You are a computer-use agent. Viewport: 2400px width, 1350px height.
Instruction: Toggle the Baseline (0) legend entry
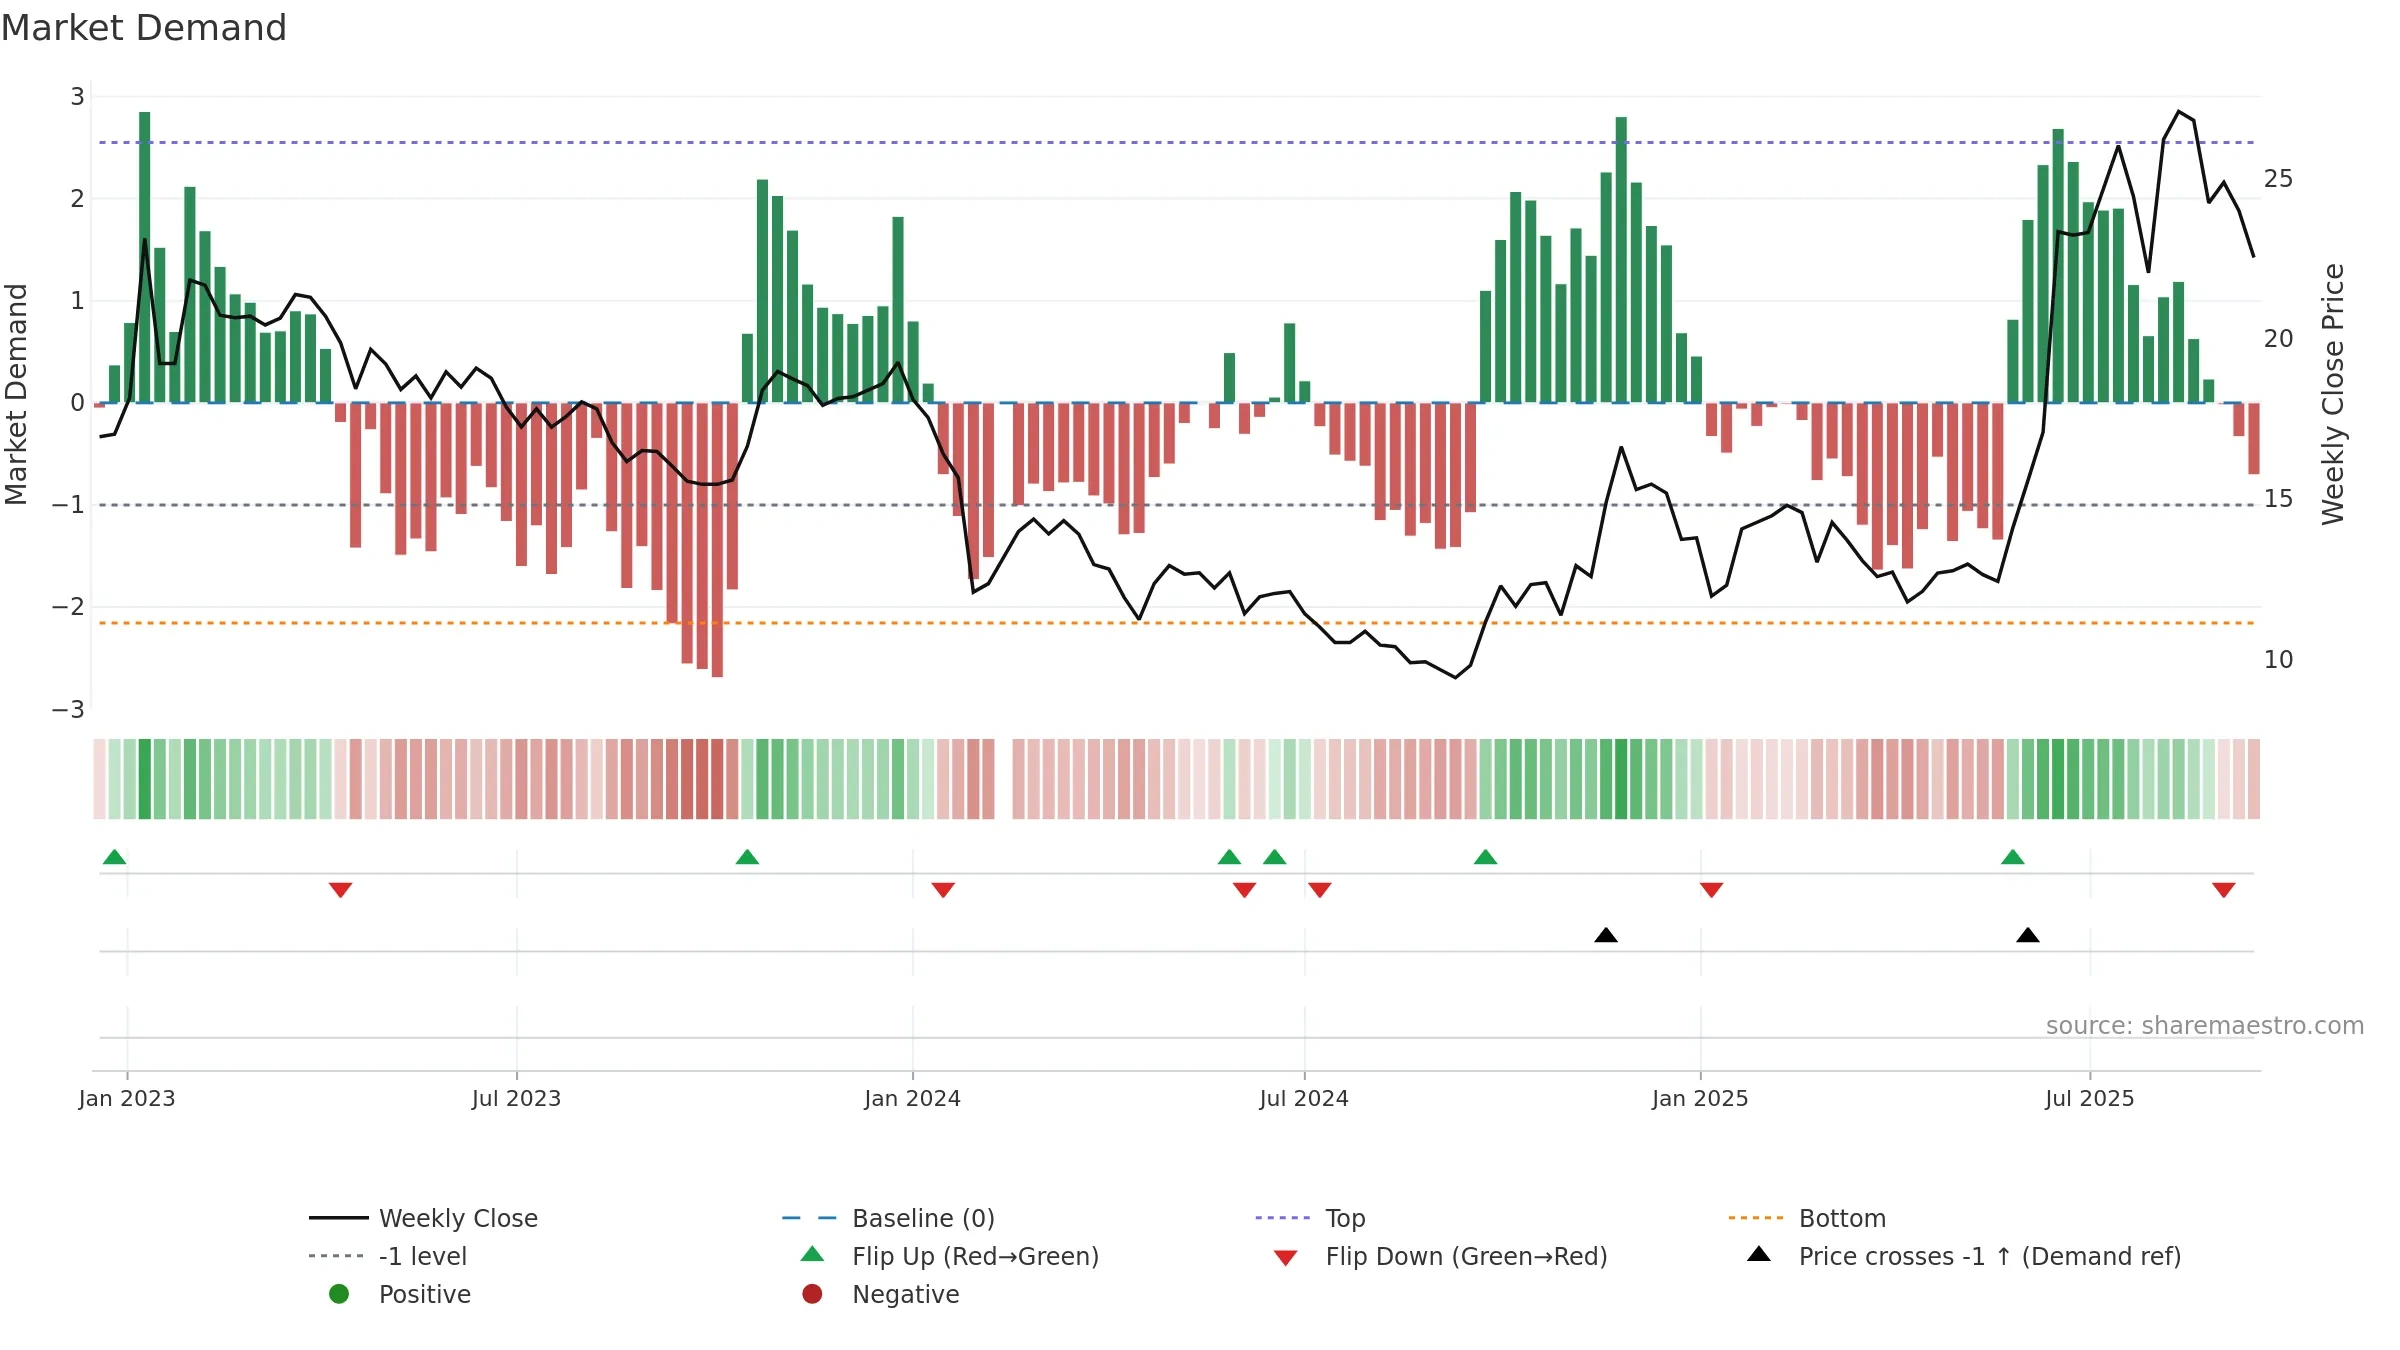(x=888, y=1218)
